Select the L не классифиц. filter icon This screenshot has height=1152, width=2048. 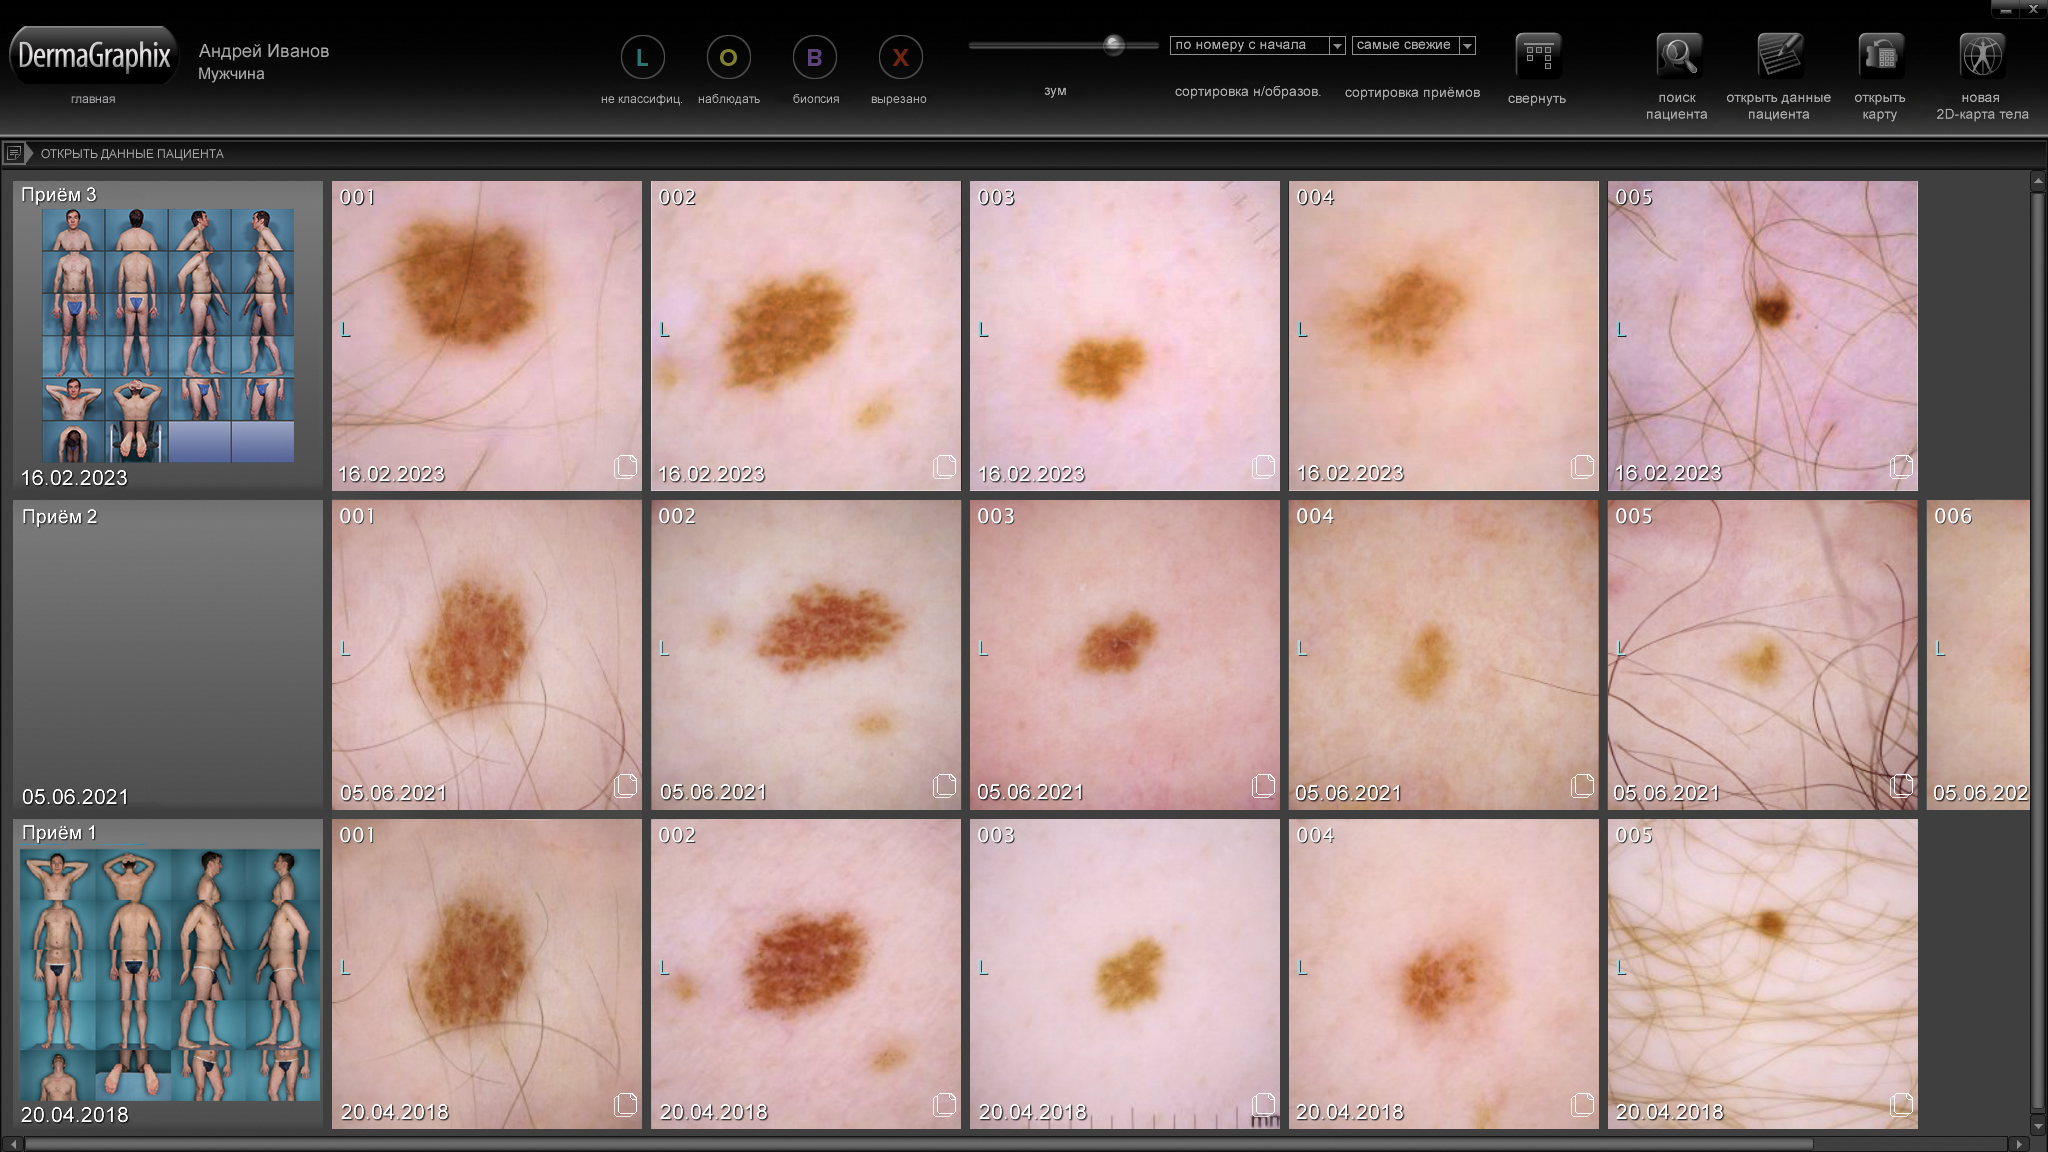click(641, 57)
